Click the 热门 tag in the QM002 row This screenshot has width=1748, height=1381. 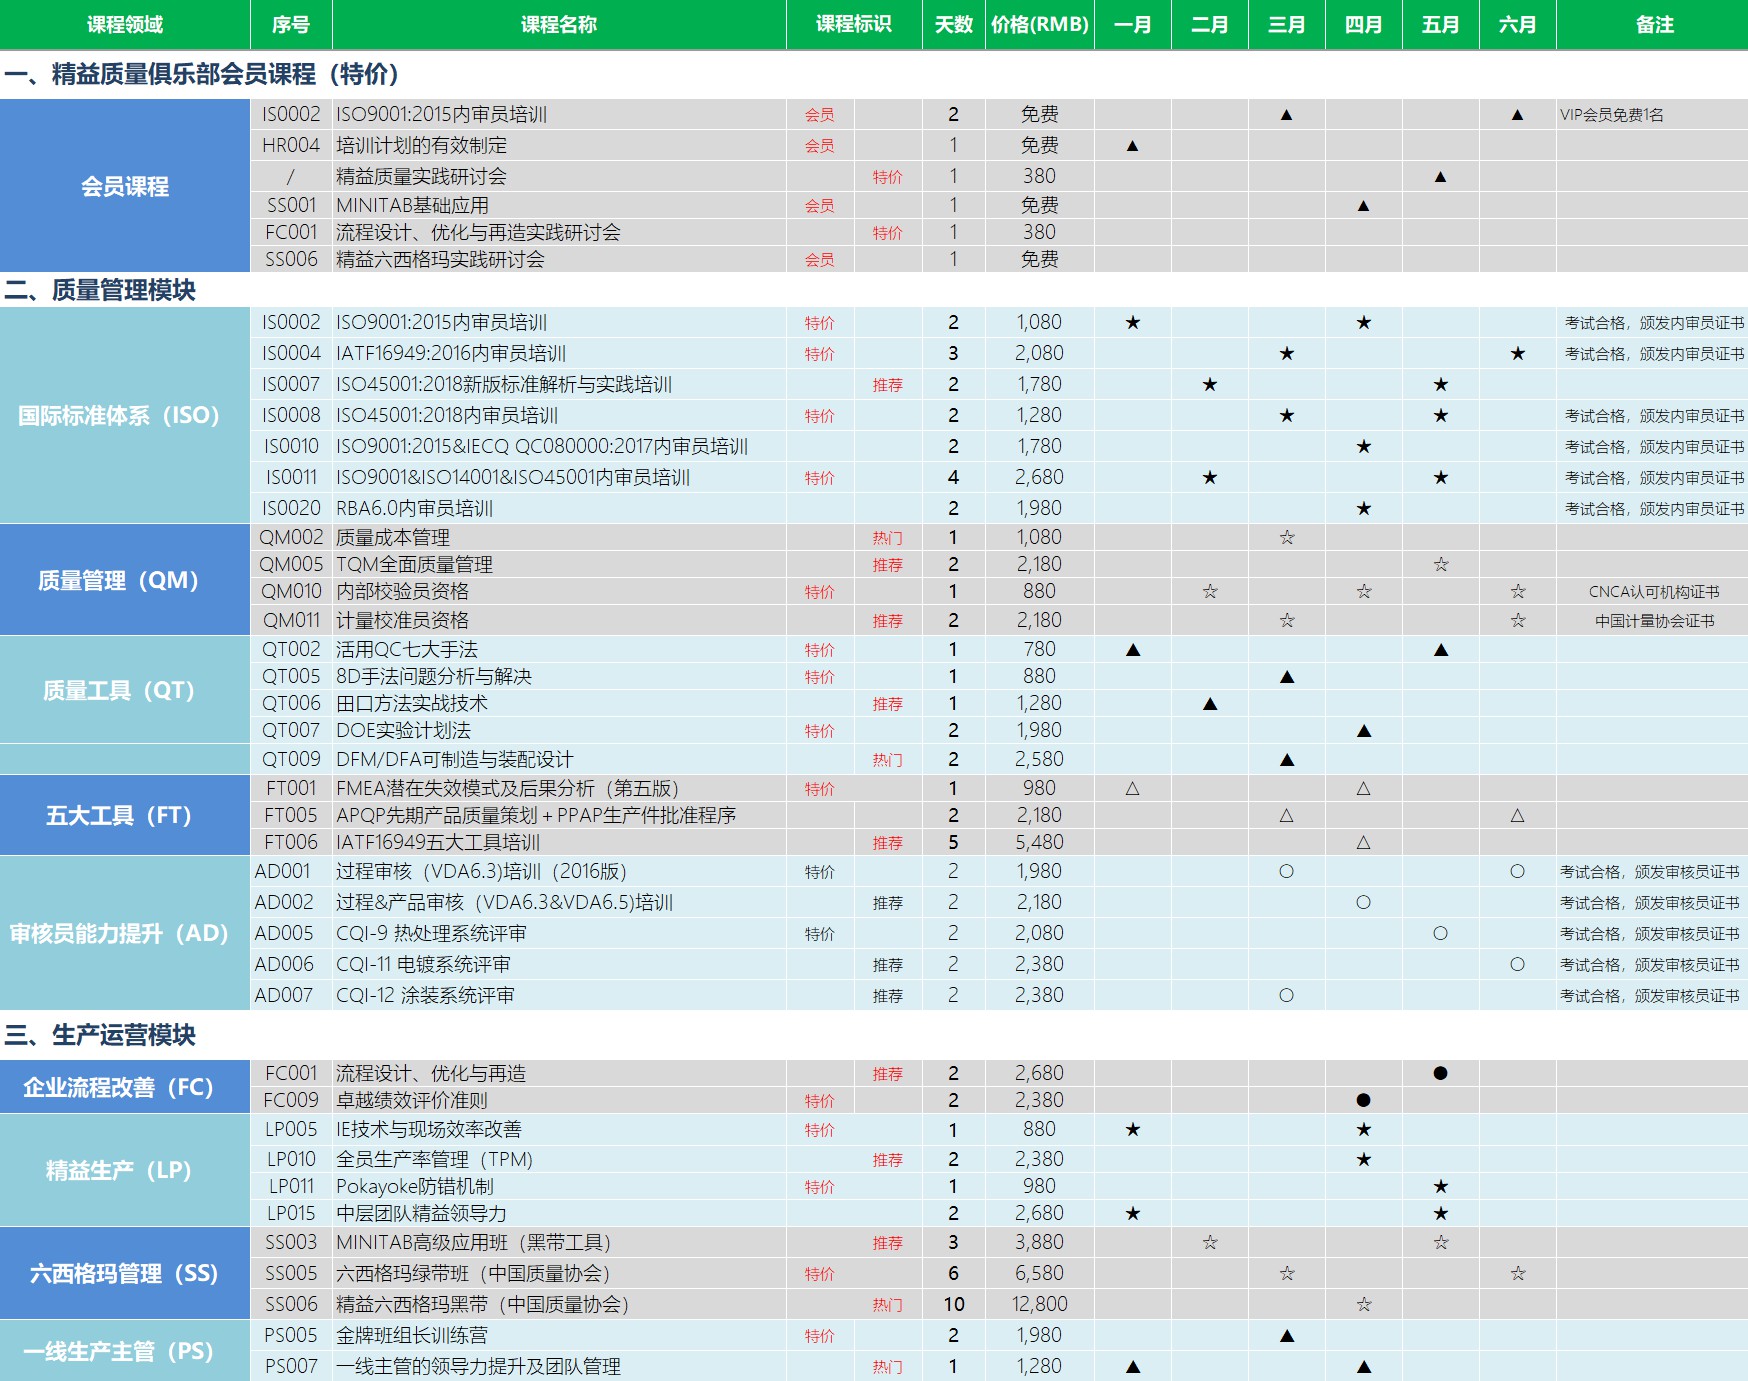click(887, 537)
